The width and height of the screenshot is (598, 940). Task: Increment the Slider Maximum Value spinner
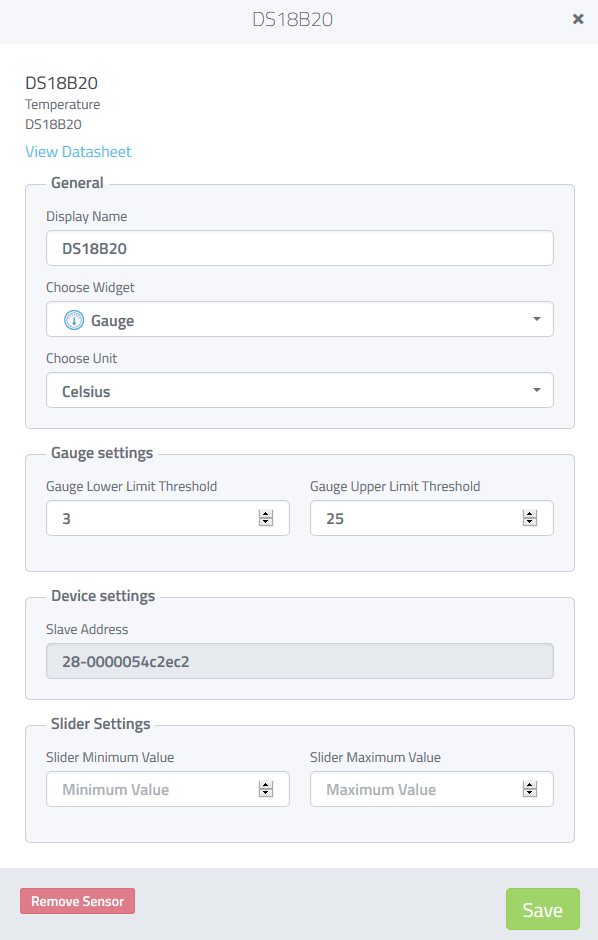tap(530, 785)
